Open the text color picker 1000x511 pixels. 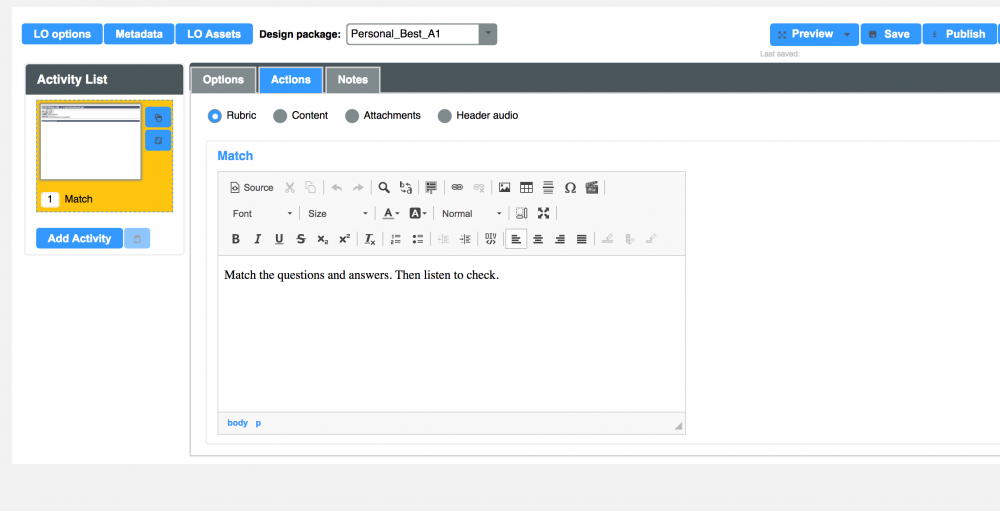391,213
